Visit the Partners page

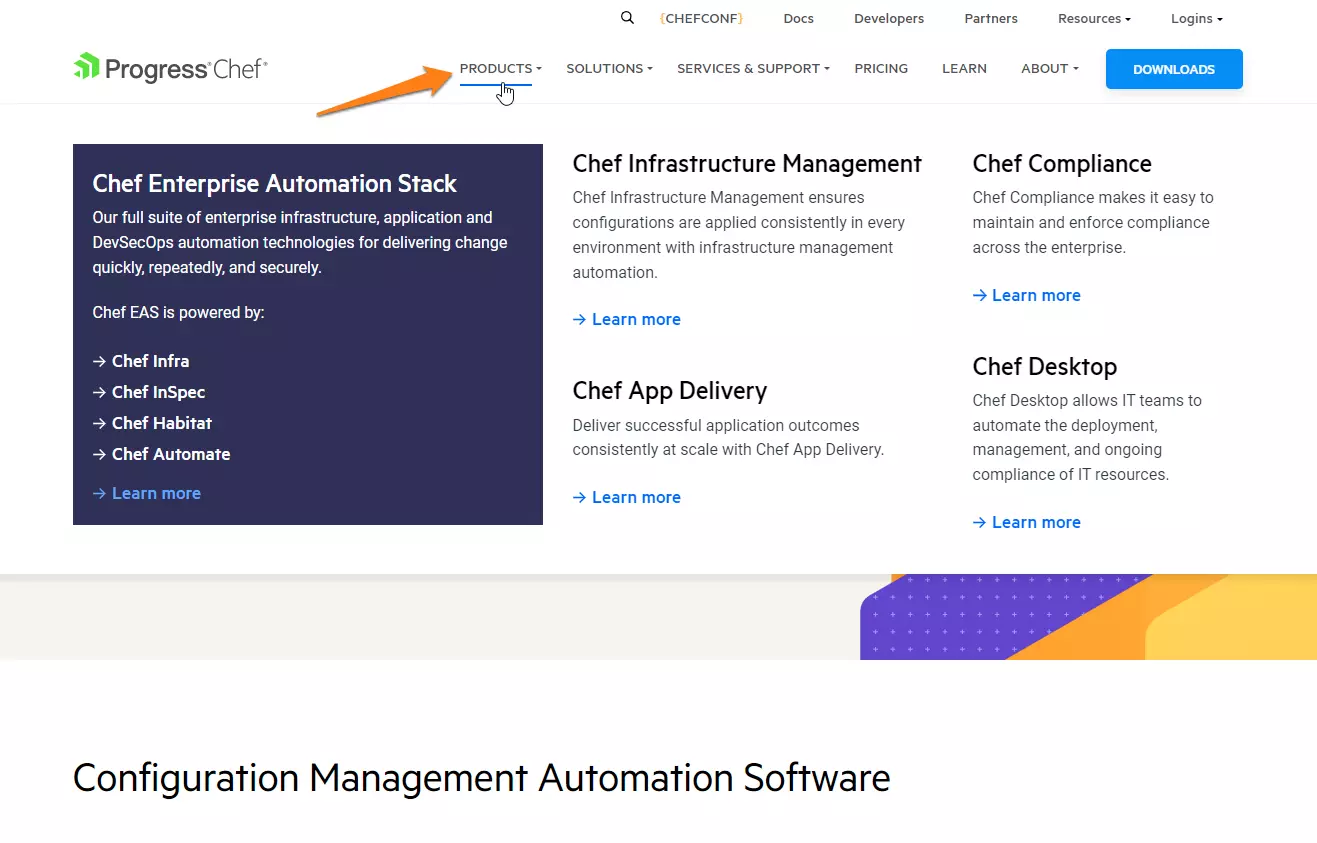(x=991, y=19)
